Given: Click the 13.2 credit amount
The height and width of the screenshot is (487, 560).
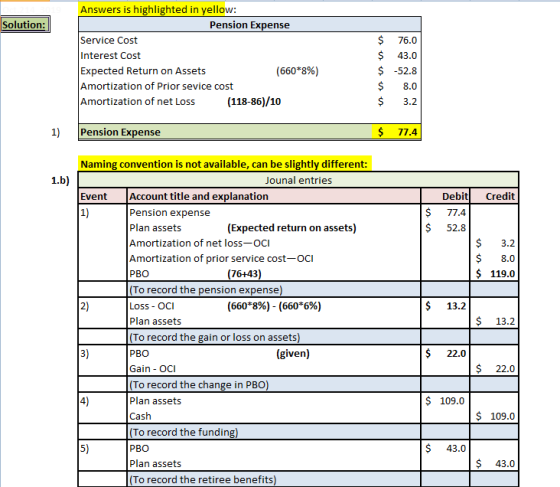Looking at the screenshot, I should tap(505, 322).
